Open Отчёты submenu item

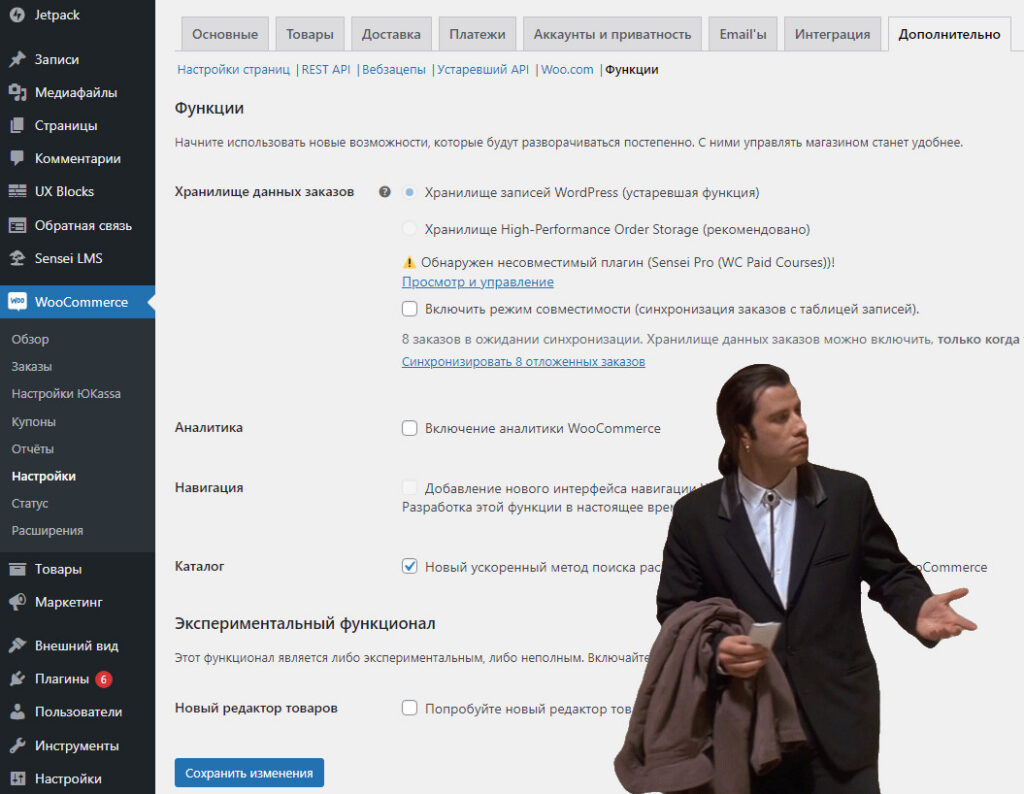click(x=33, y=449)
